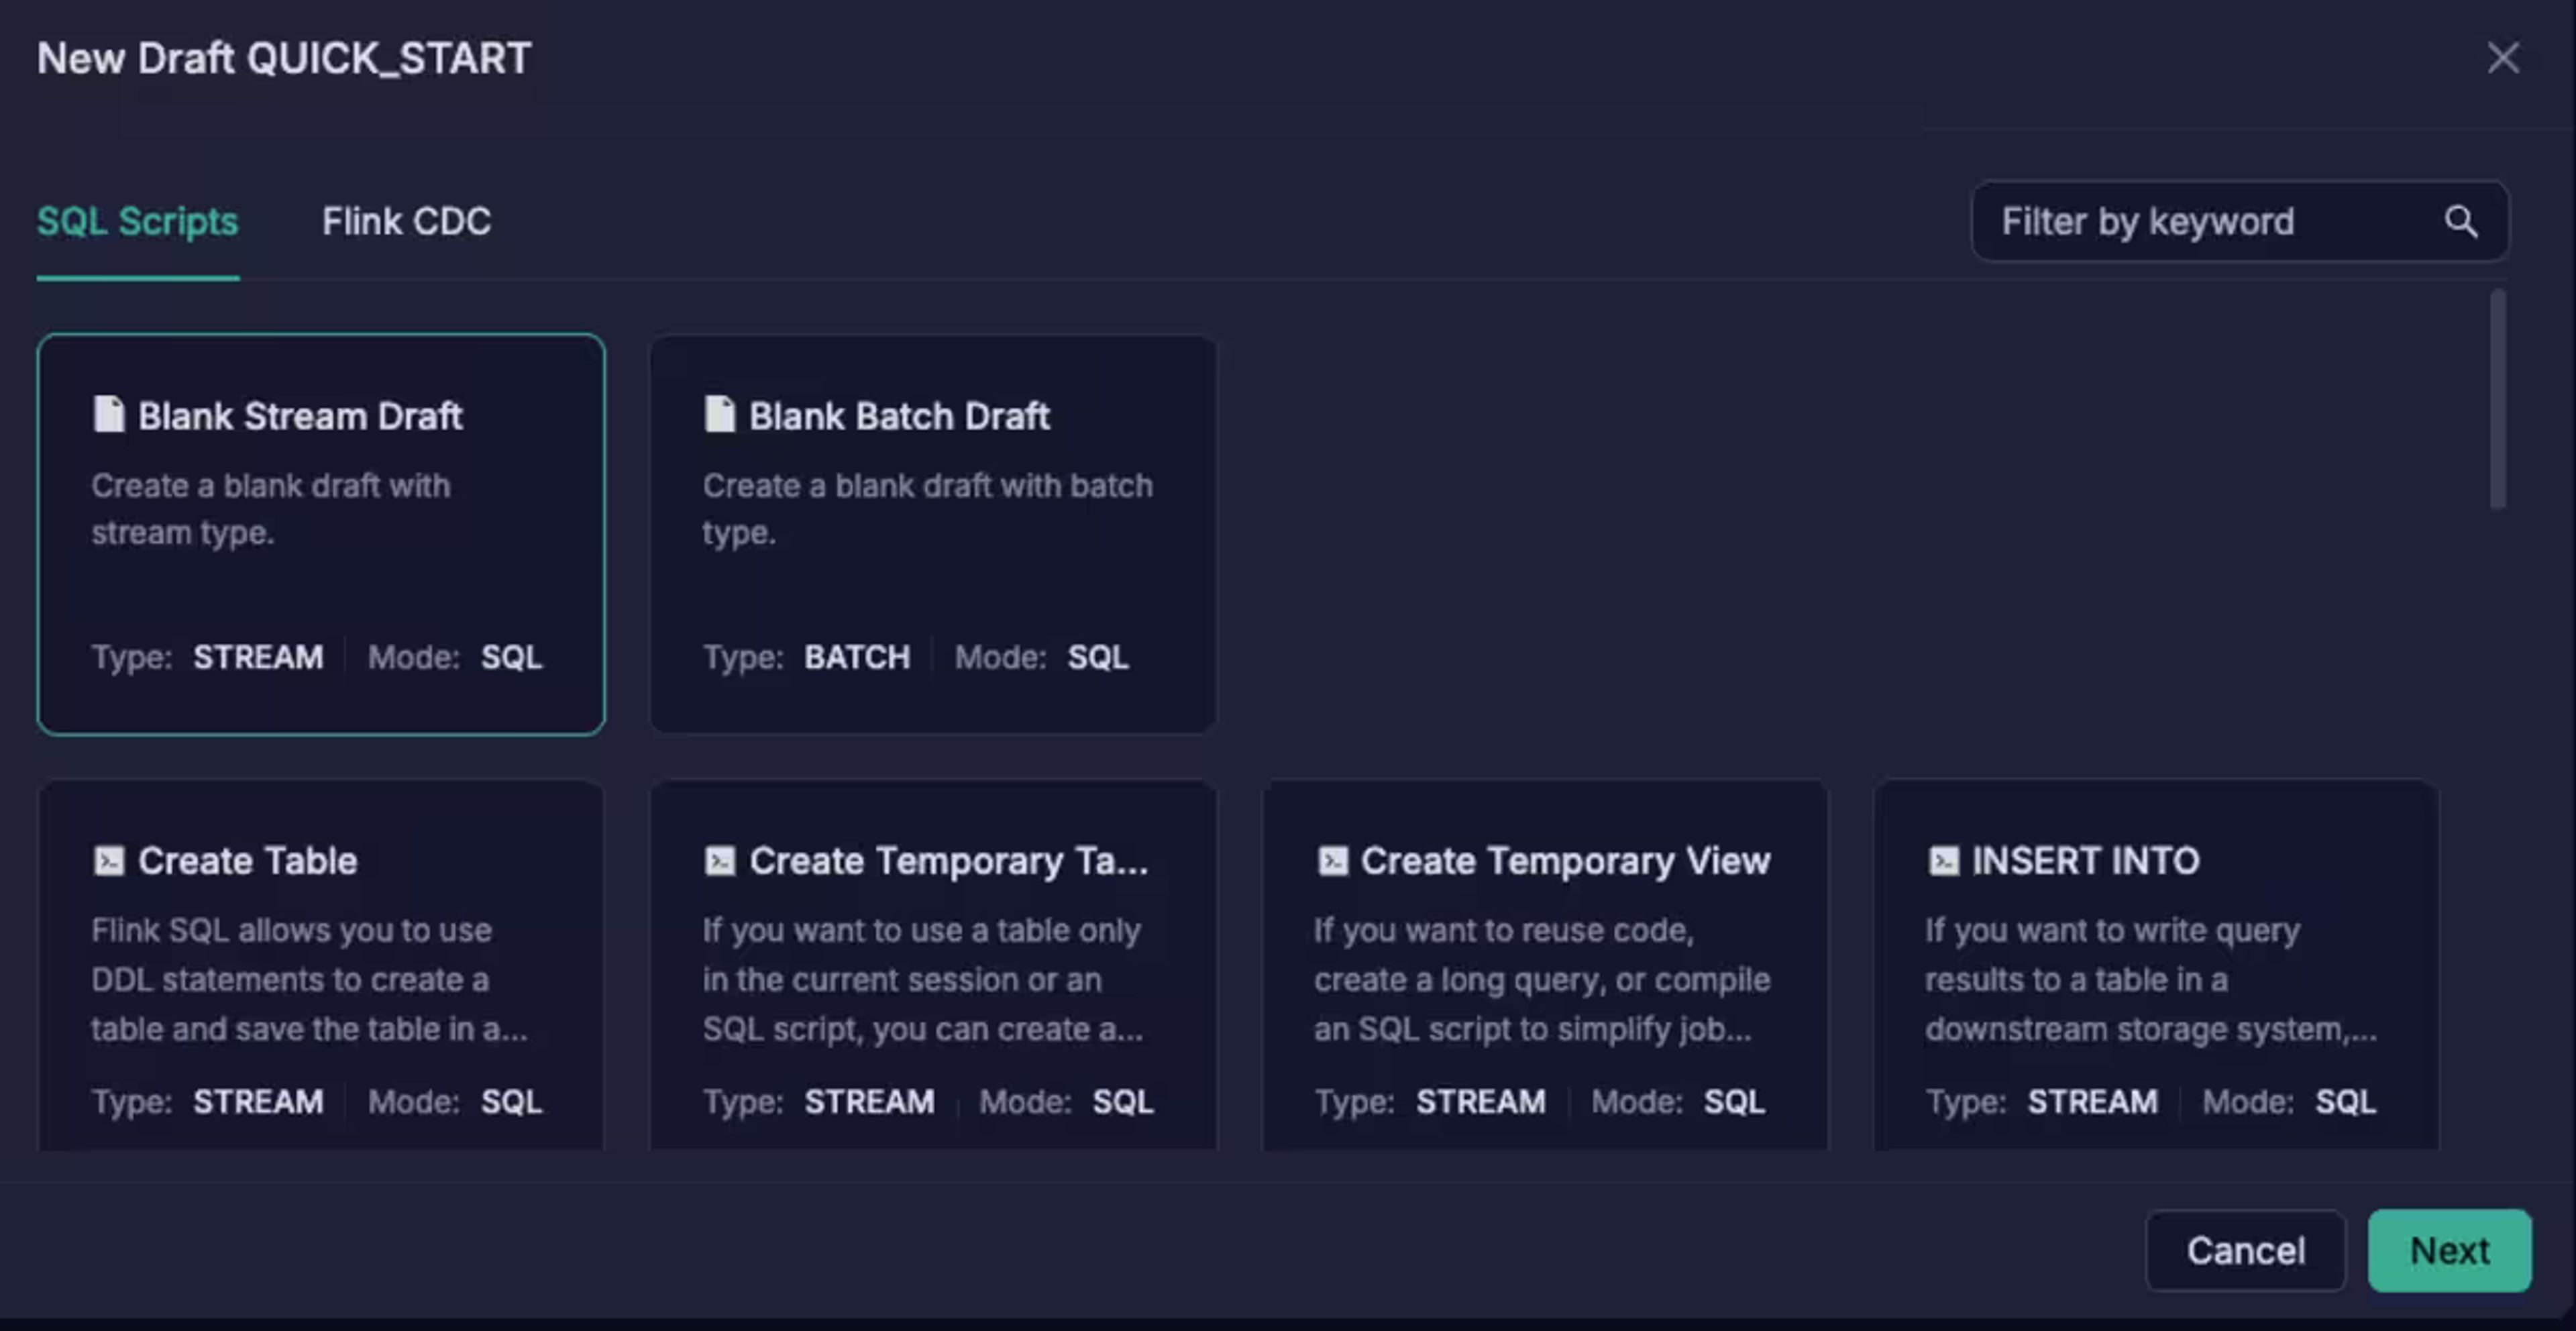This screenshot has height=1331, width=2576.
Task: Pick the Create Temporary View template title
Action: 1565,861
